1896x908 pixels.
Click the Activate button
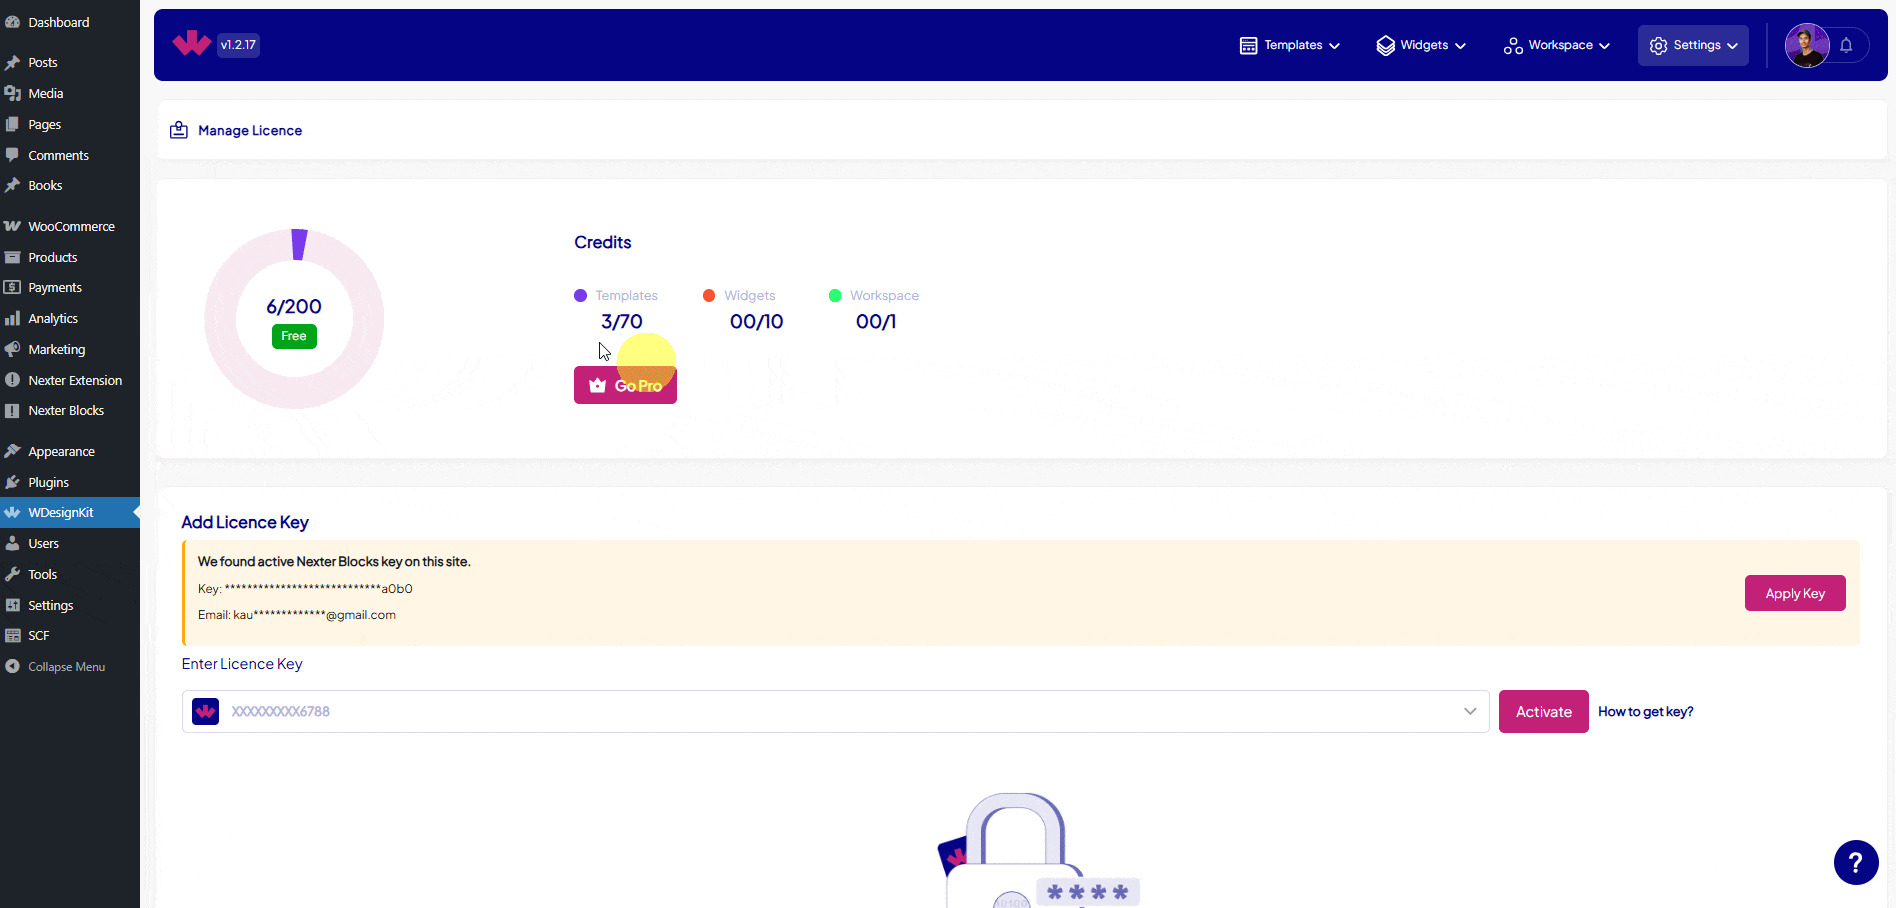click(x=1543, y=711)
